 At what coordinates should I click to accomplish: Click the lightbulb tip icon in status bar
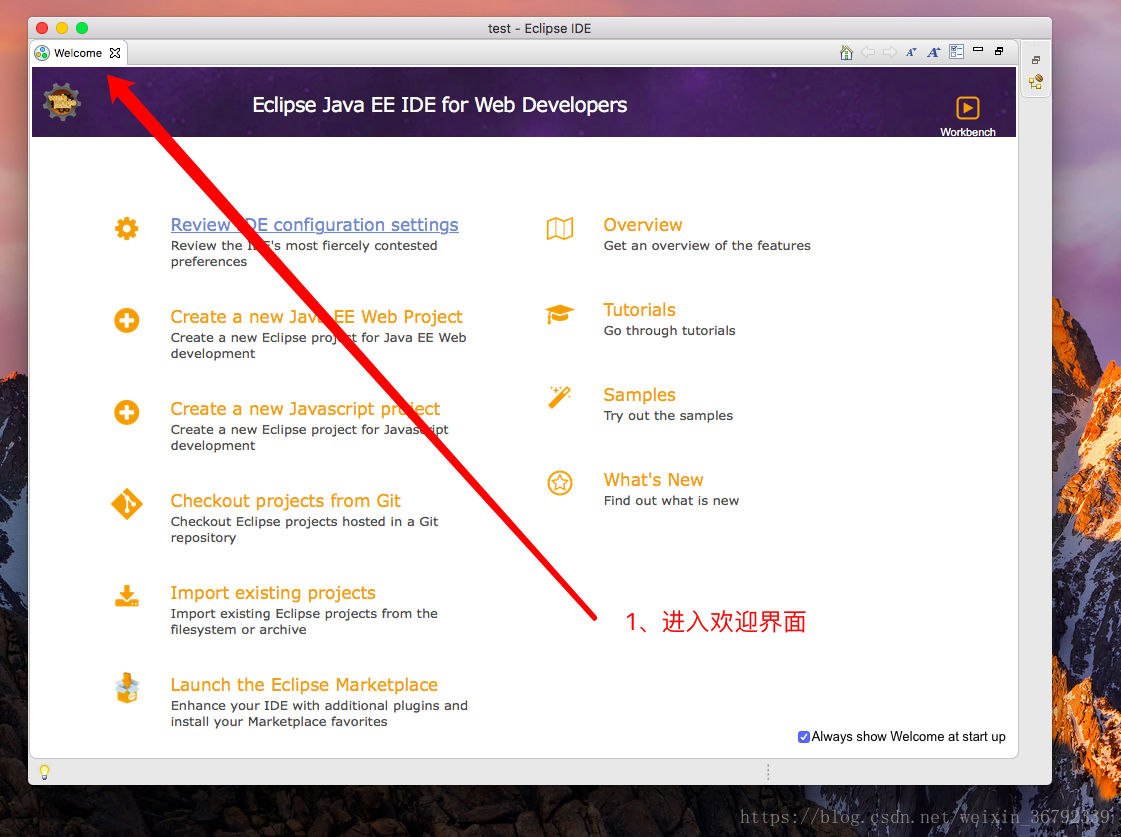(x=44, y=772)
